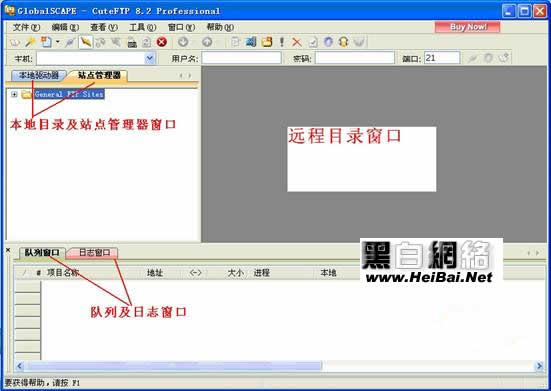Switch to the 本地驱动器 tab
Viewport: 551px width, 391px height.
pyautogui.click(x=39, y=75)
